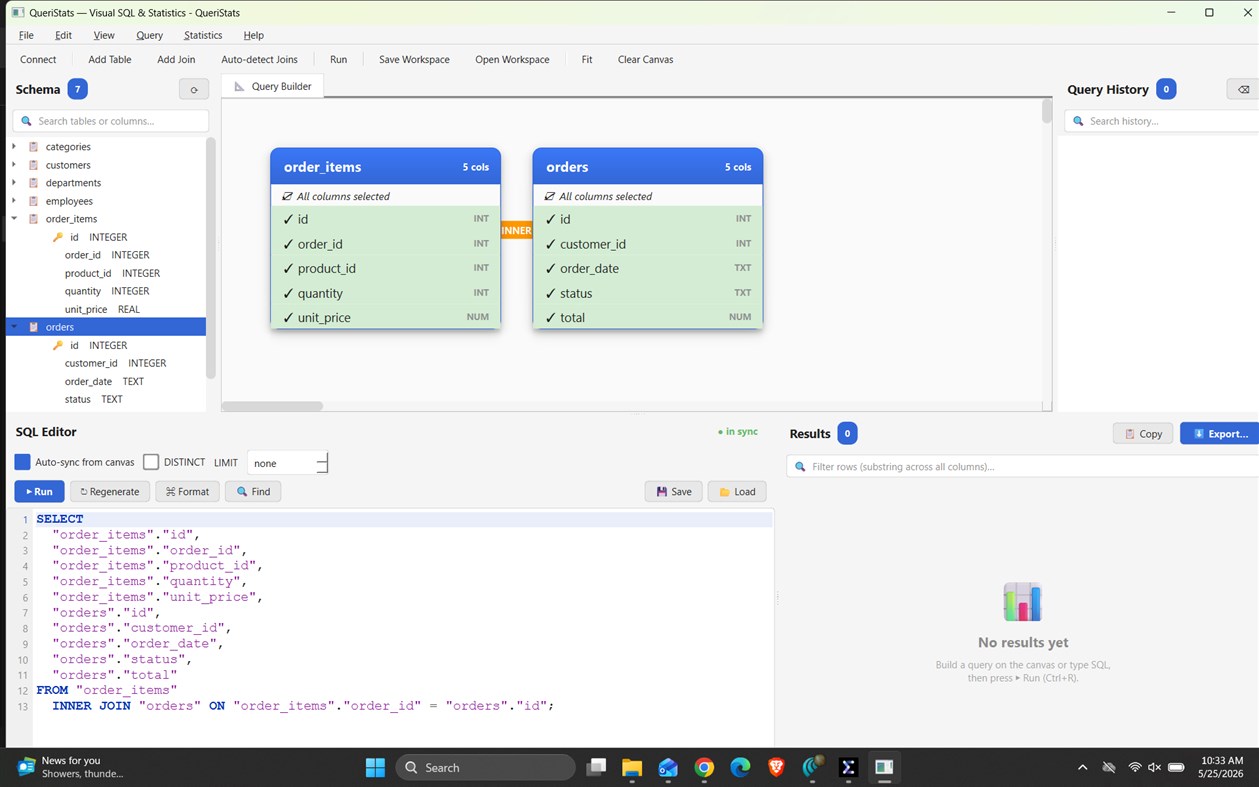Click Copy in the Results panel
Viewport: 1259px width, 787px height.
pyautogui.click(x=1143, y=433)
